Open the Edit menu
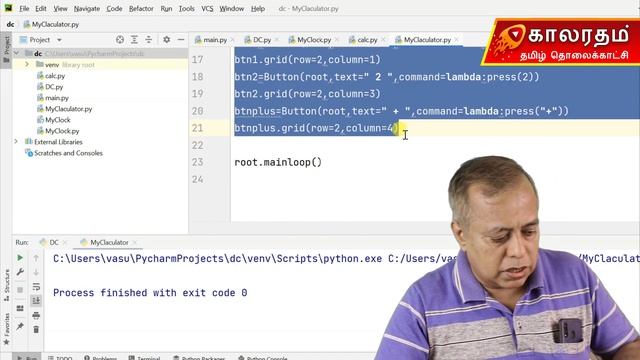The width and height of the screenshot is (640, 360). click(41, 8)
